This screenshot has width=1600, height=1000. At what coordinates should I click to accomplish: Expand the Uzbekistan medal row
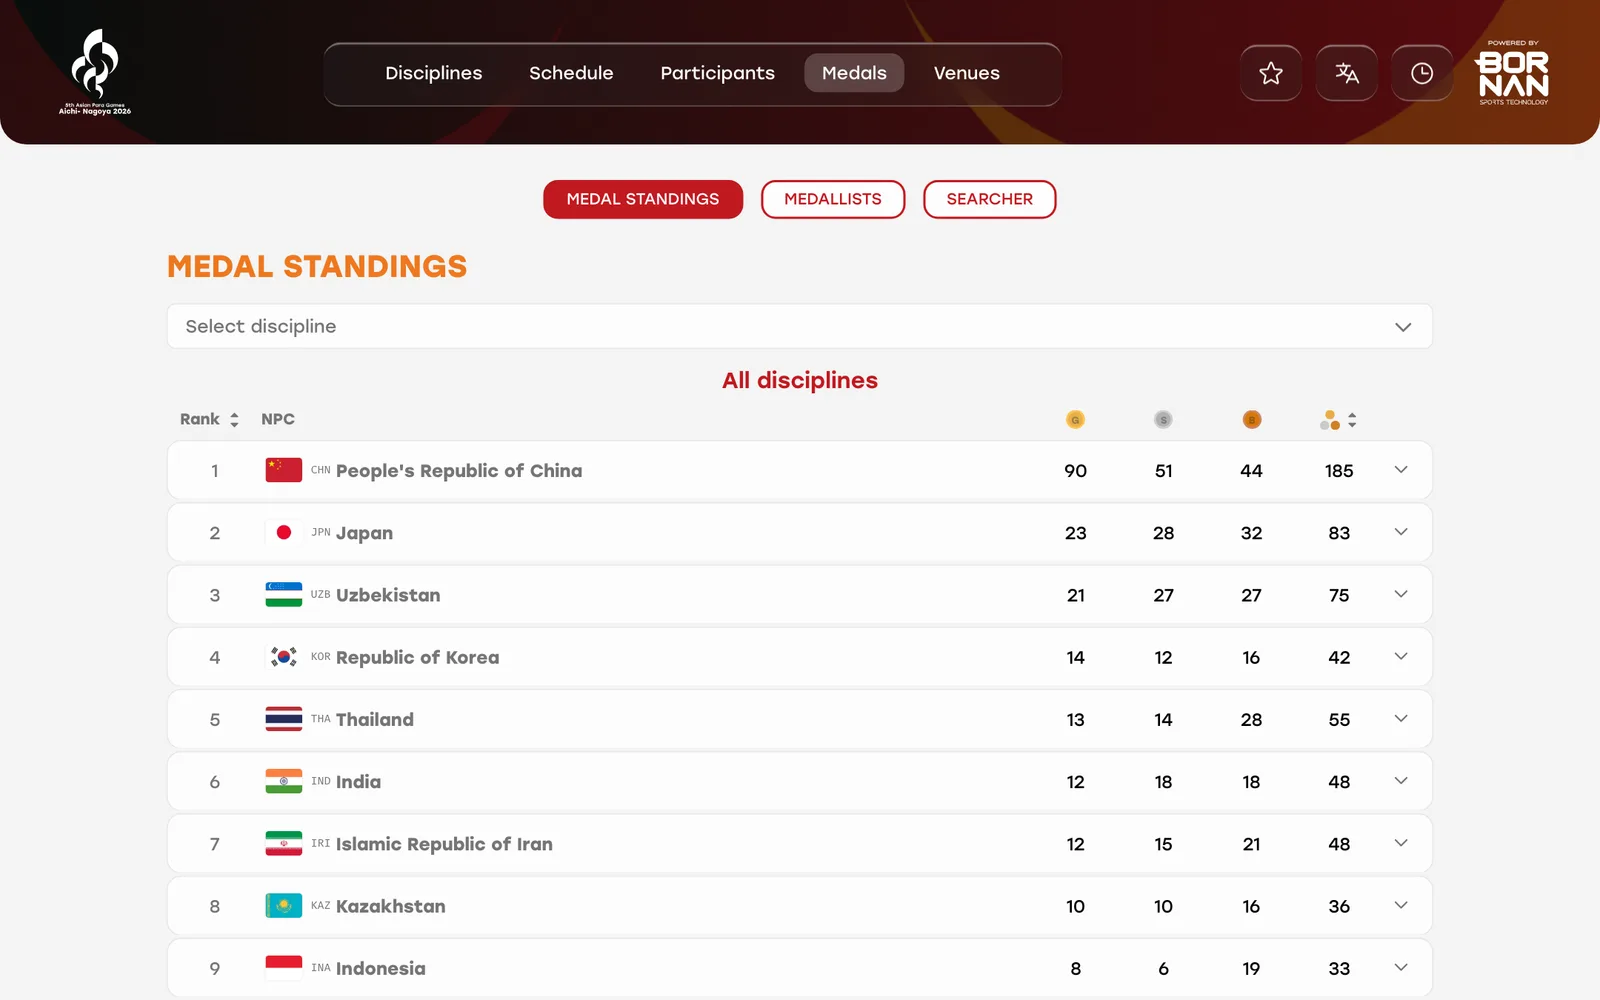pos(1401,594)
